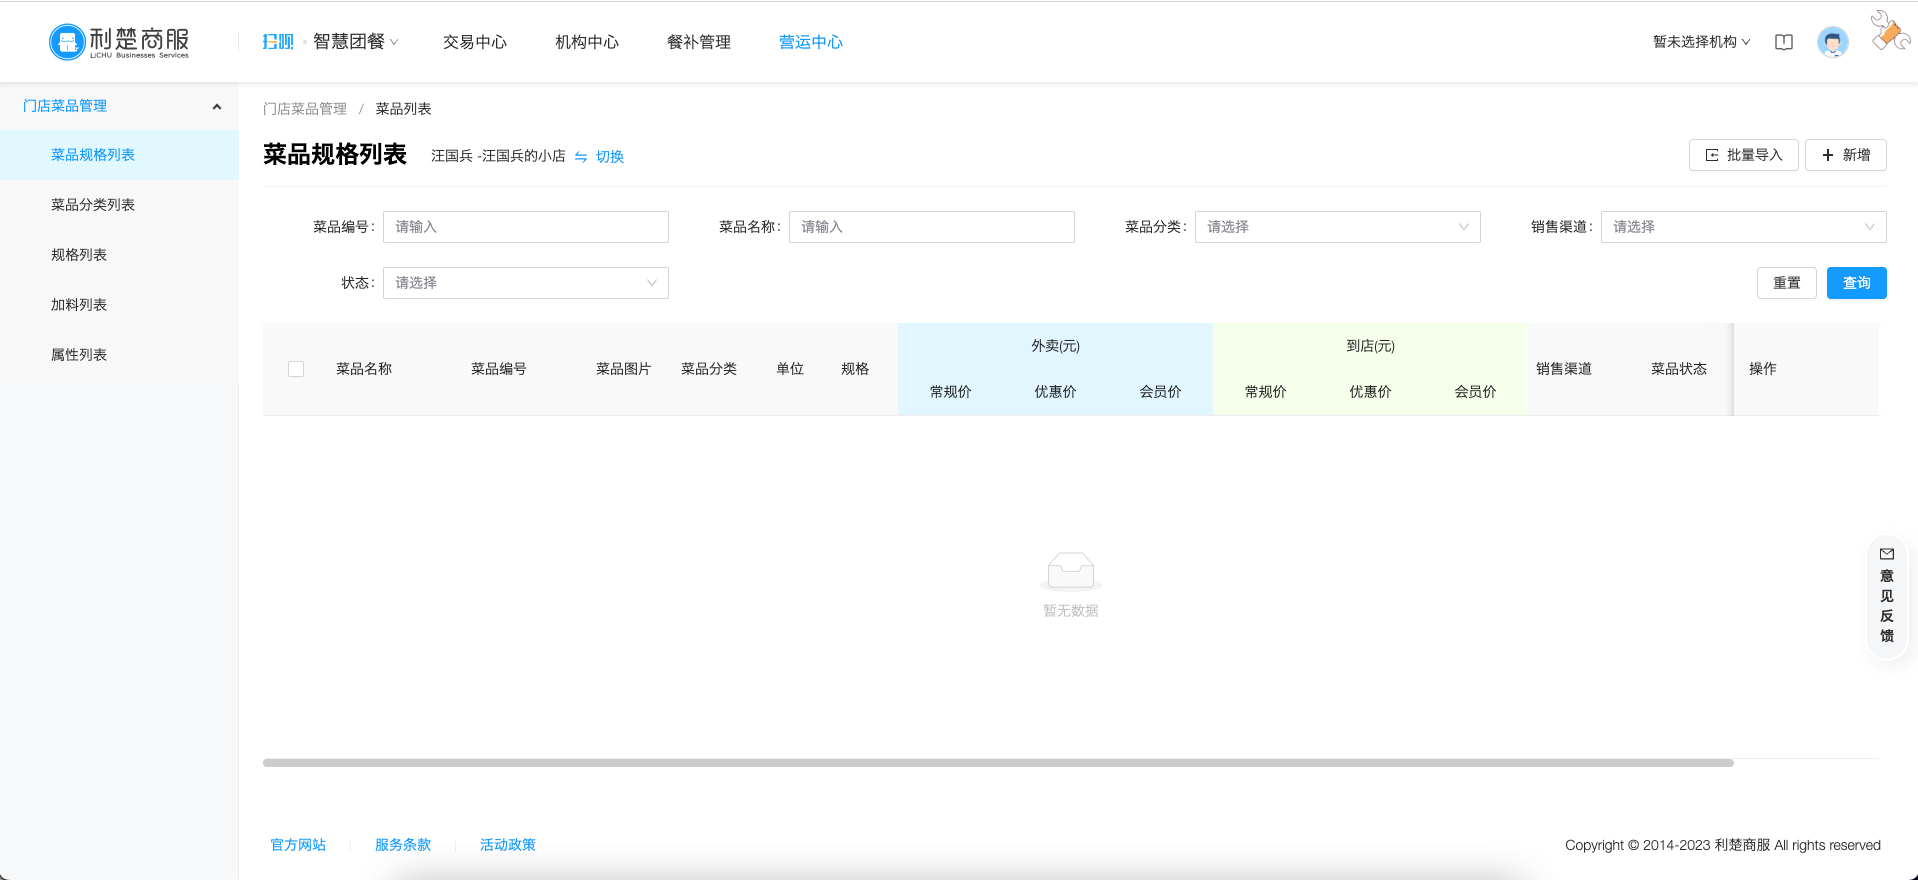Open the 官方网站 footer link

(x=298, y=845)
